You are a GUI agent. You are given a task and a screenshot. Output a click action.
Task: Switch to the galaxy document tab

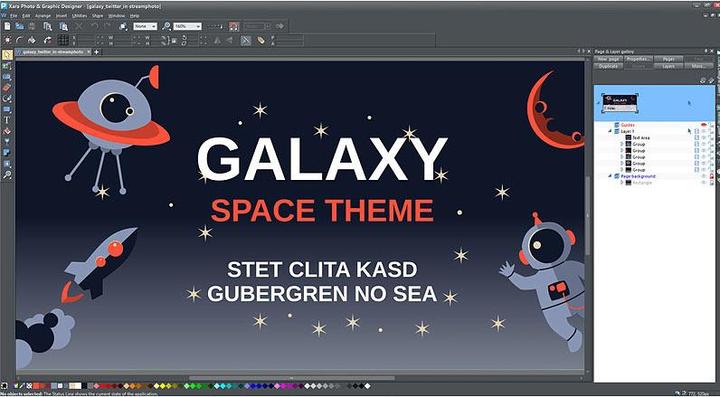53,52
